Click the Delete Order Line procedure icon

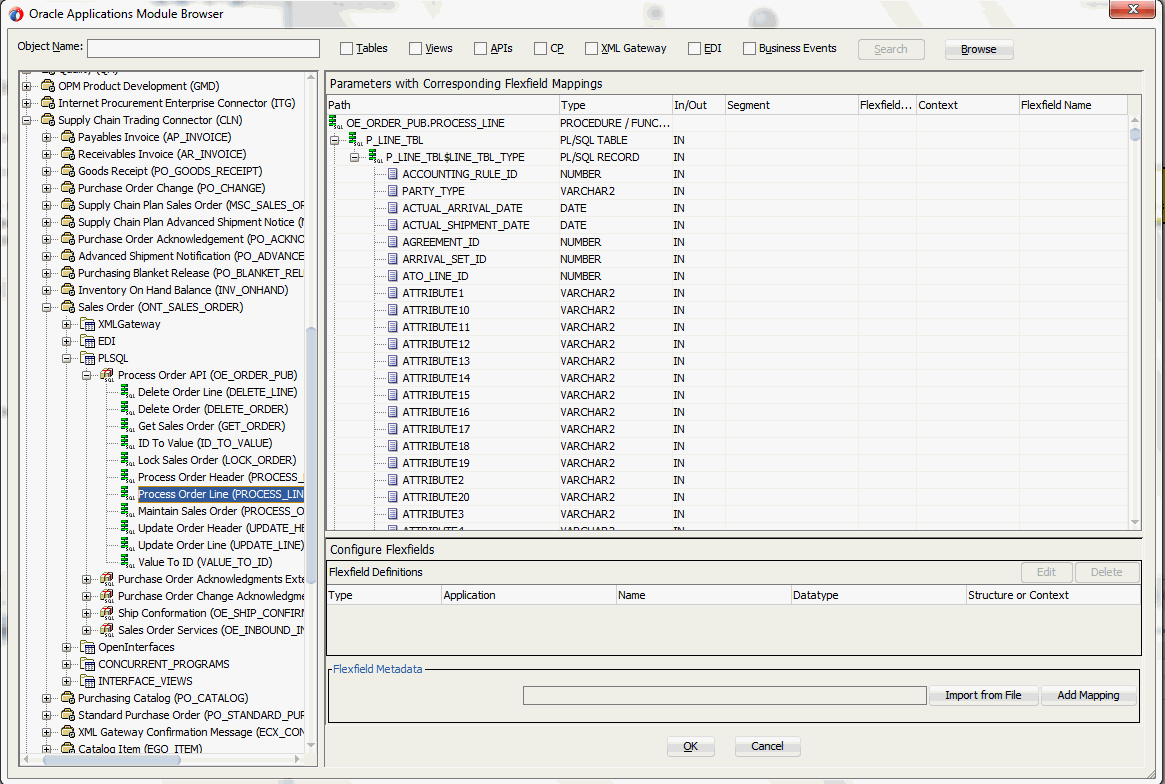(127, 392)
